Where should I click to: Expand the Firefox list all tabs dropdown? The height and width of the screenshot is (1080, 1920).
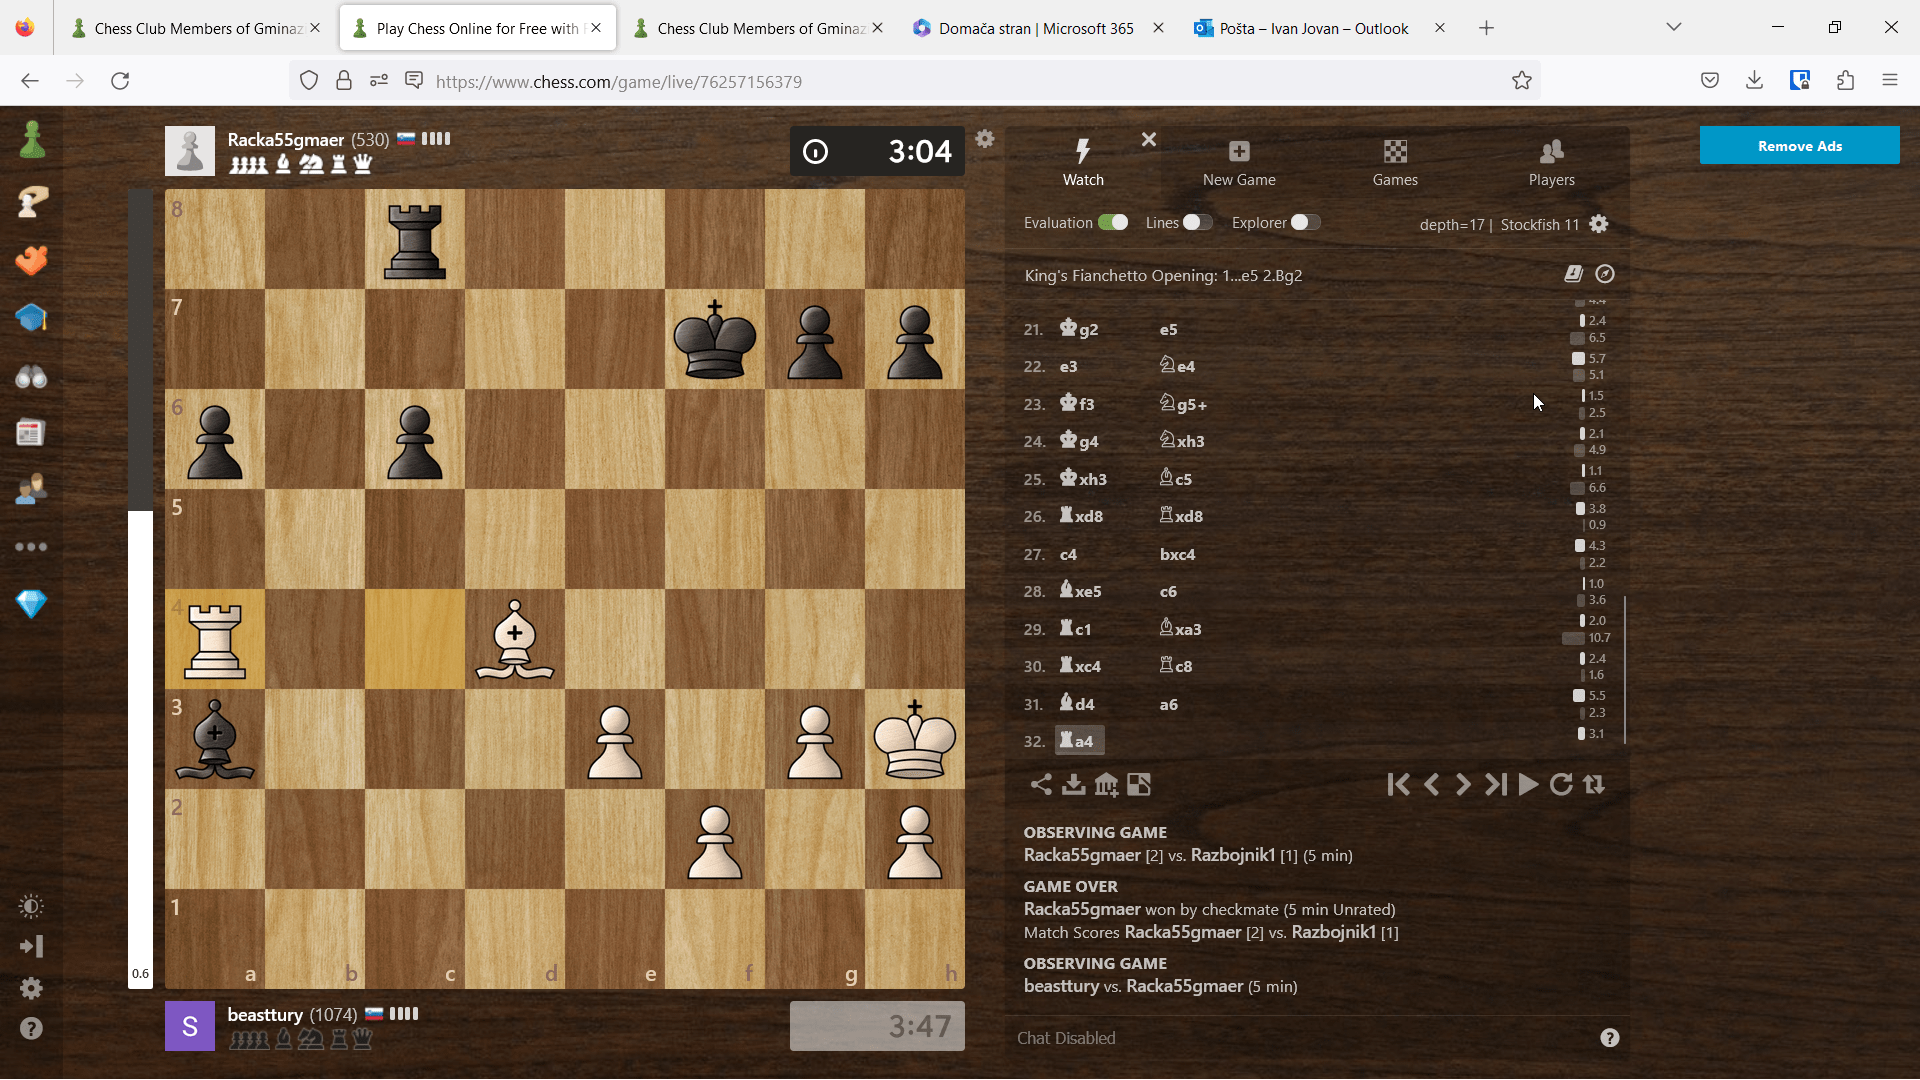point(1673,27)
